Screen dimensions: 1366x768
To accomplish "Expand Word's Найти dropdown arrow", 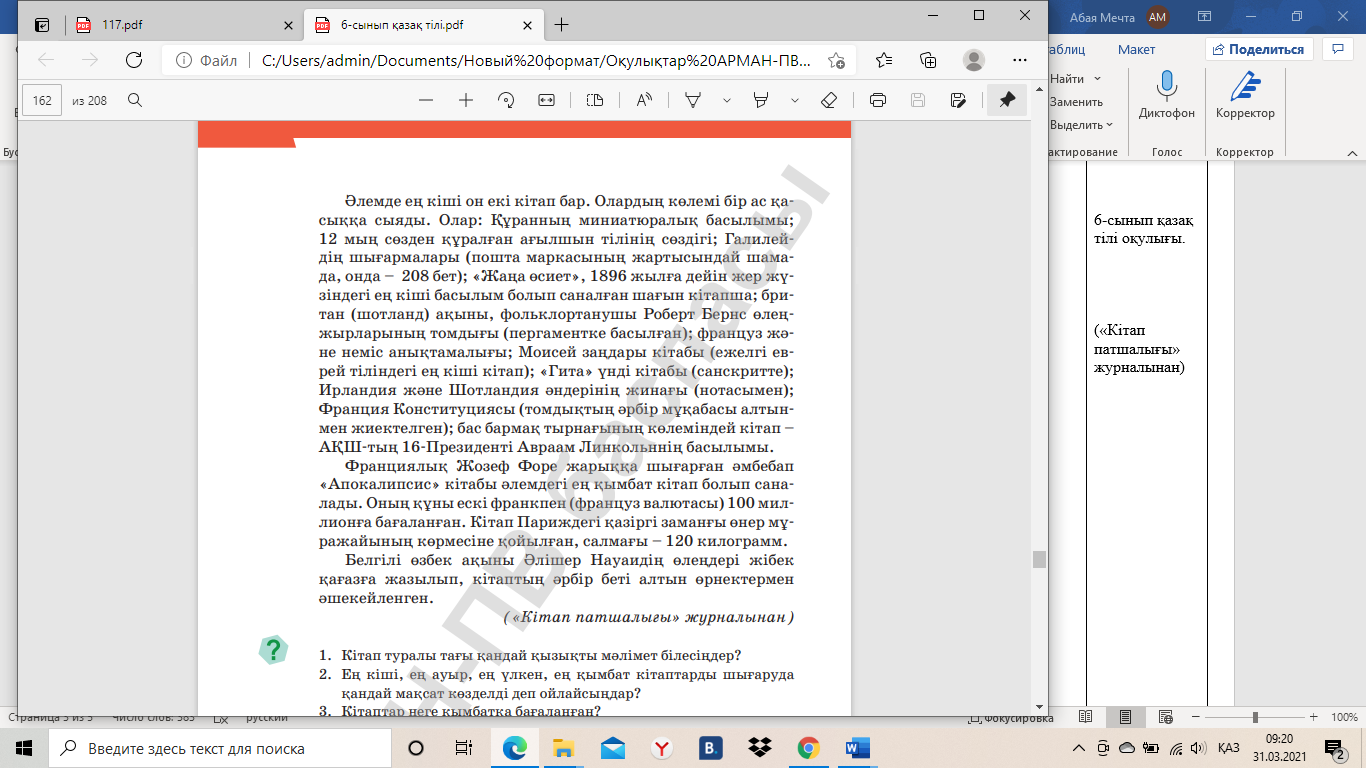I will tap(1097, 79).
